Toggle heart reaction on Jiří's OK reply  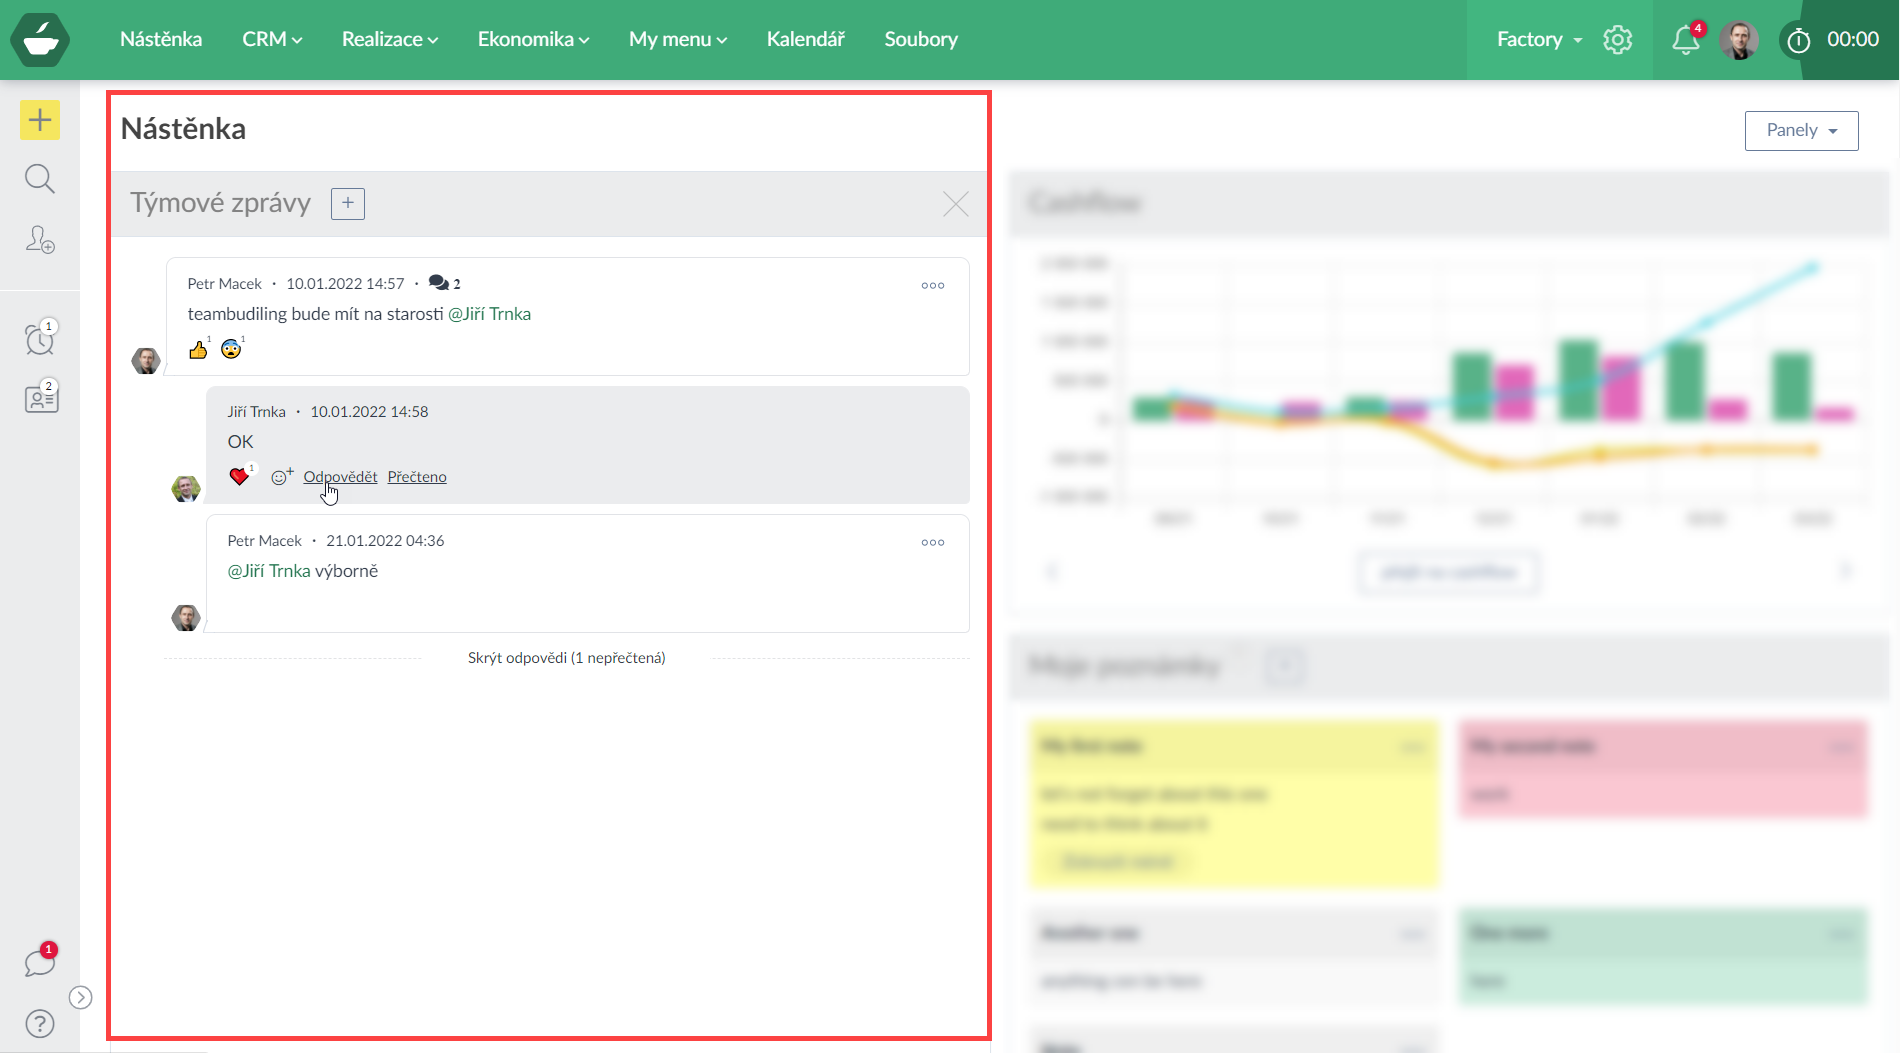pyautogui.click(x=239, y=476)
